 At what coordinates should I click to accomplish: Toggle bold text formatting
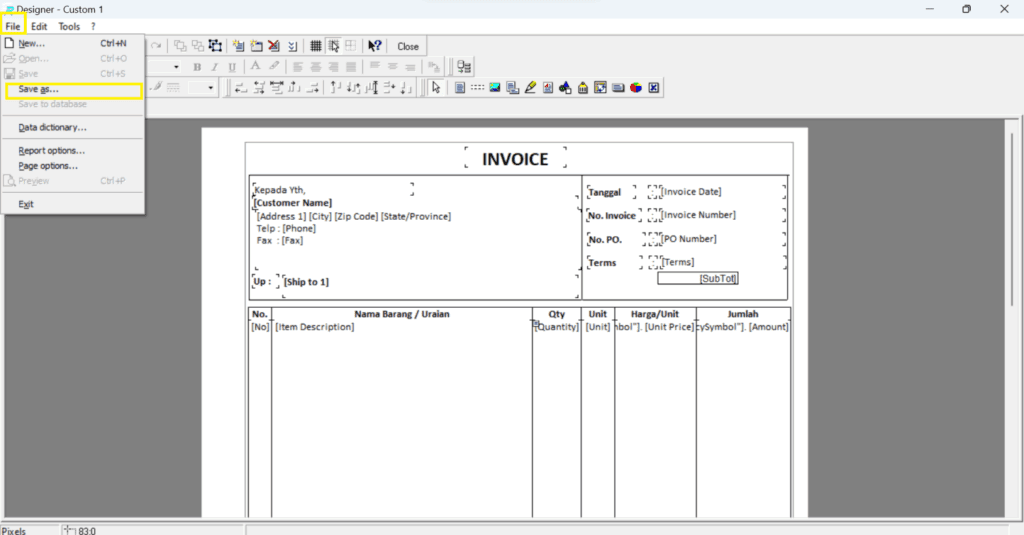(197, 67)
